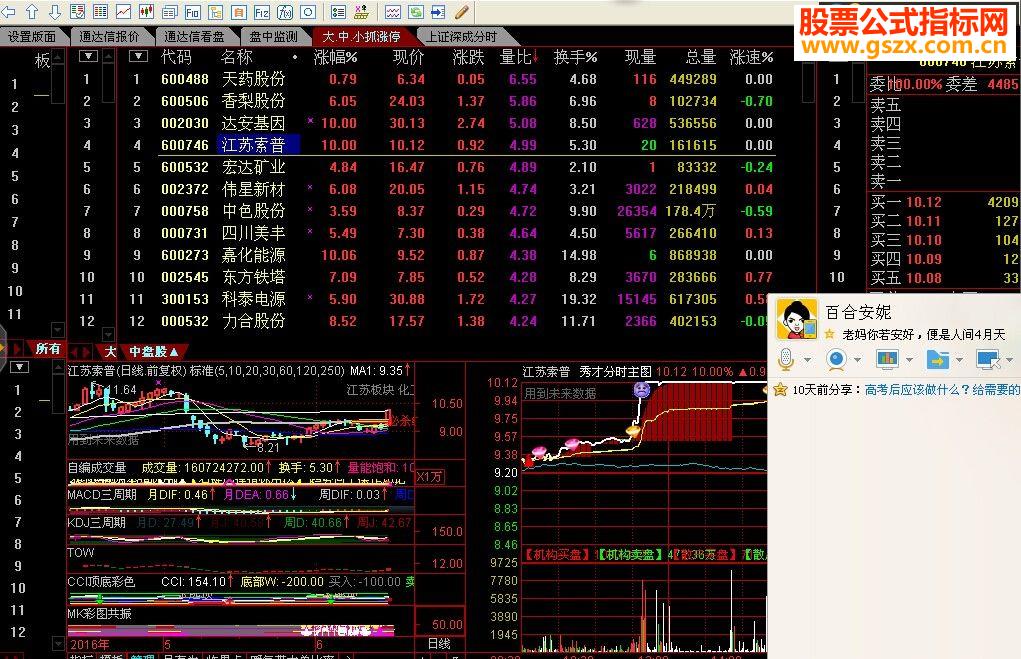Image resolution: width=1021 pixels, height=659 pixels.
Task: Open the dropdown arrow left of 代码 header
Action: tap(138, 56)
